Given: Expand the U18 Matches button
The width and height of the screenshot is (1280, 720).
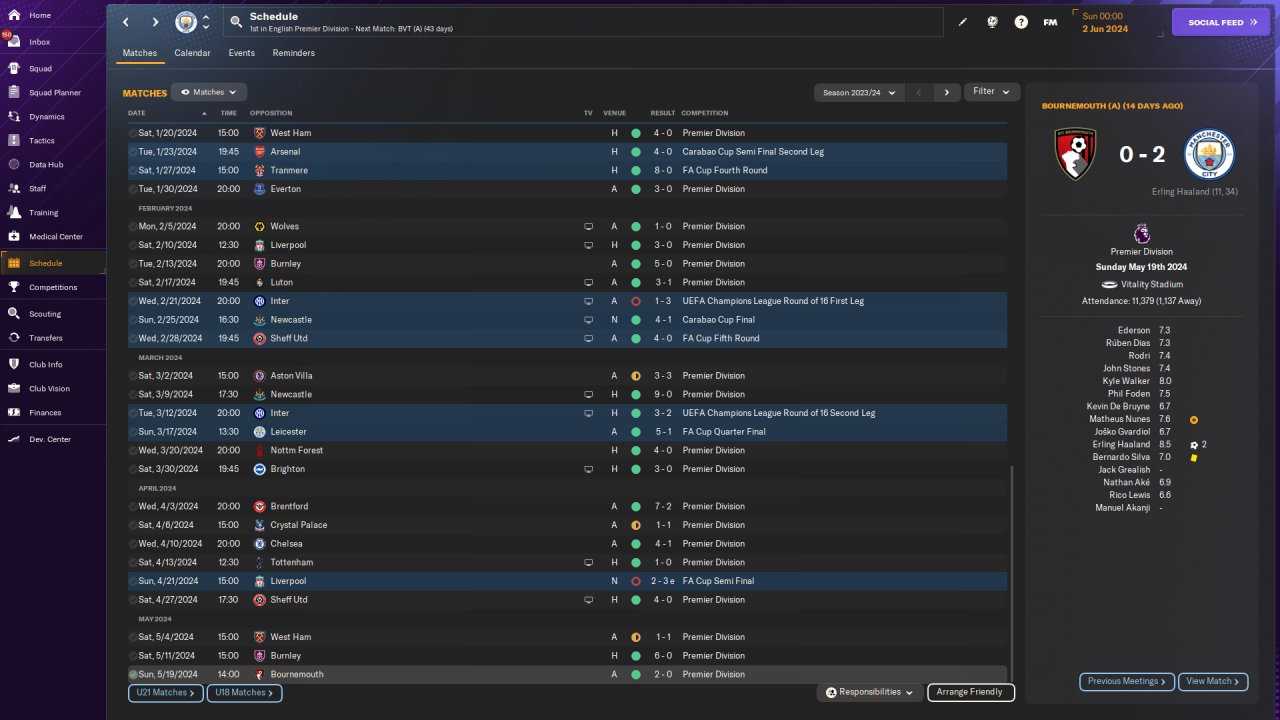Looking at the screenshot, I should 244,693.
